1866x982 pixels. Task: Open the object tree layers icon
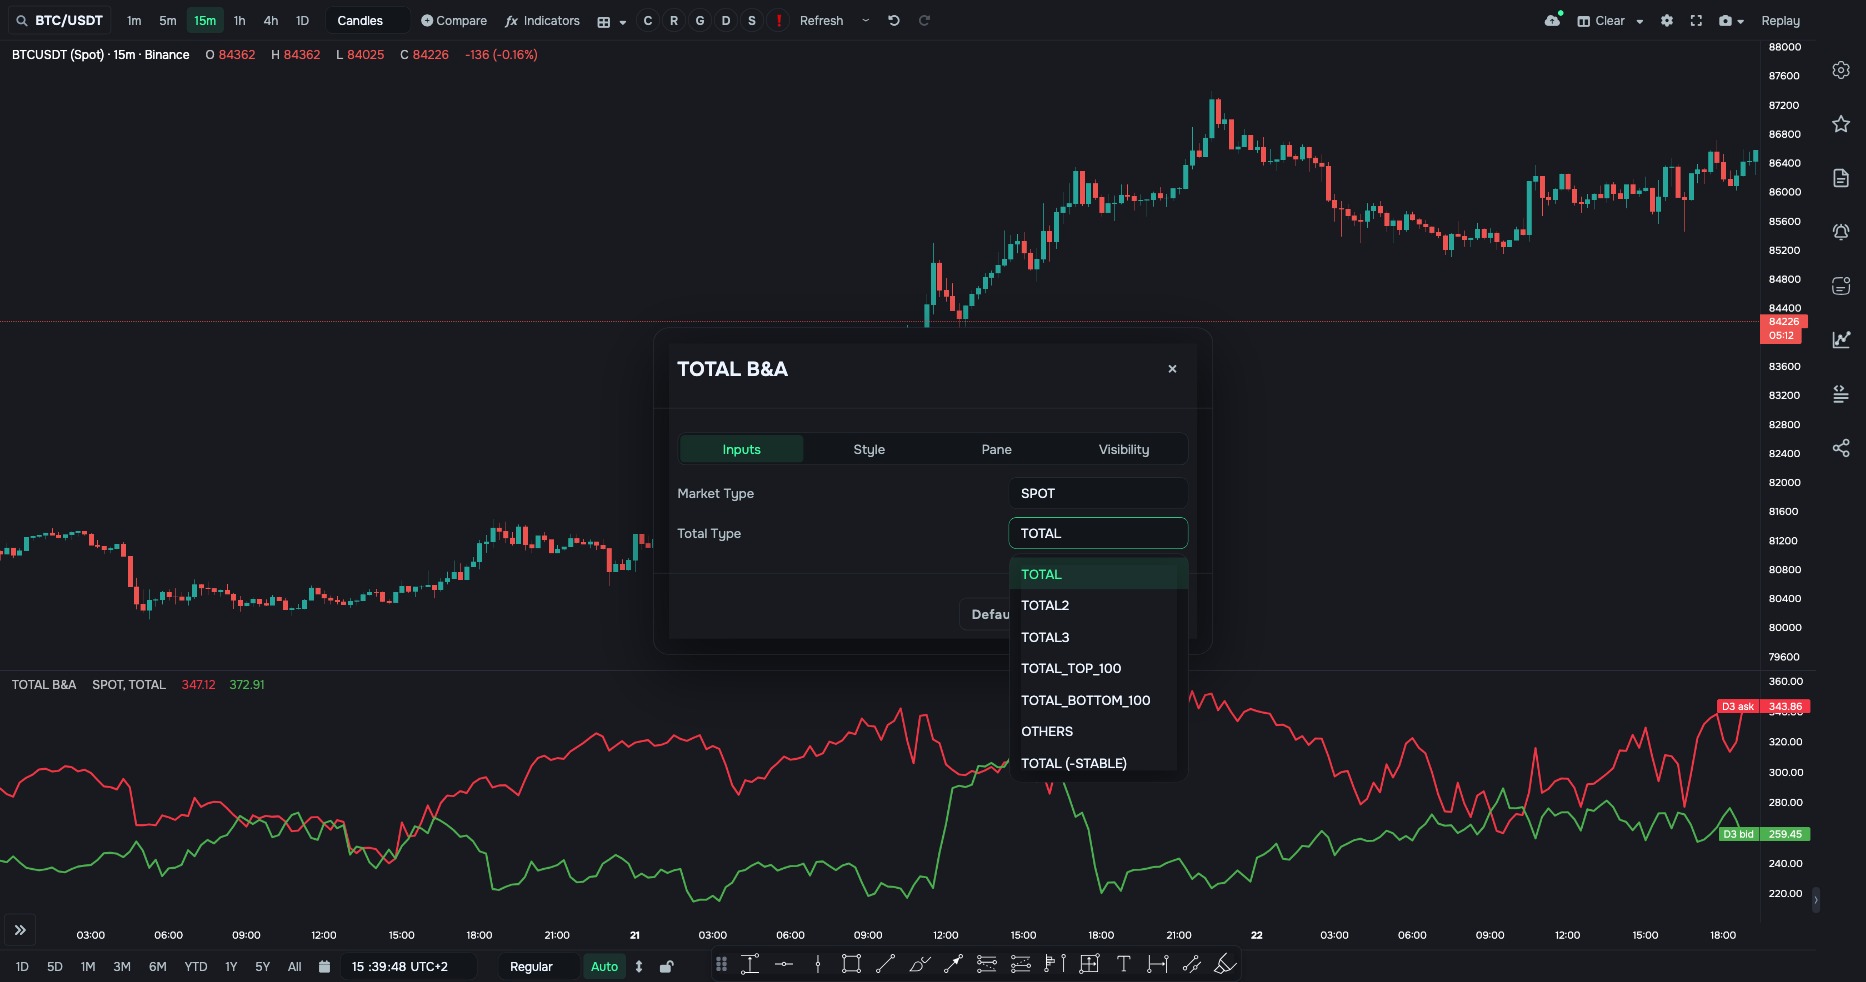pos(1841,394)
